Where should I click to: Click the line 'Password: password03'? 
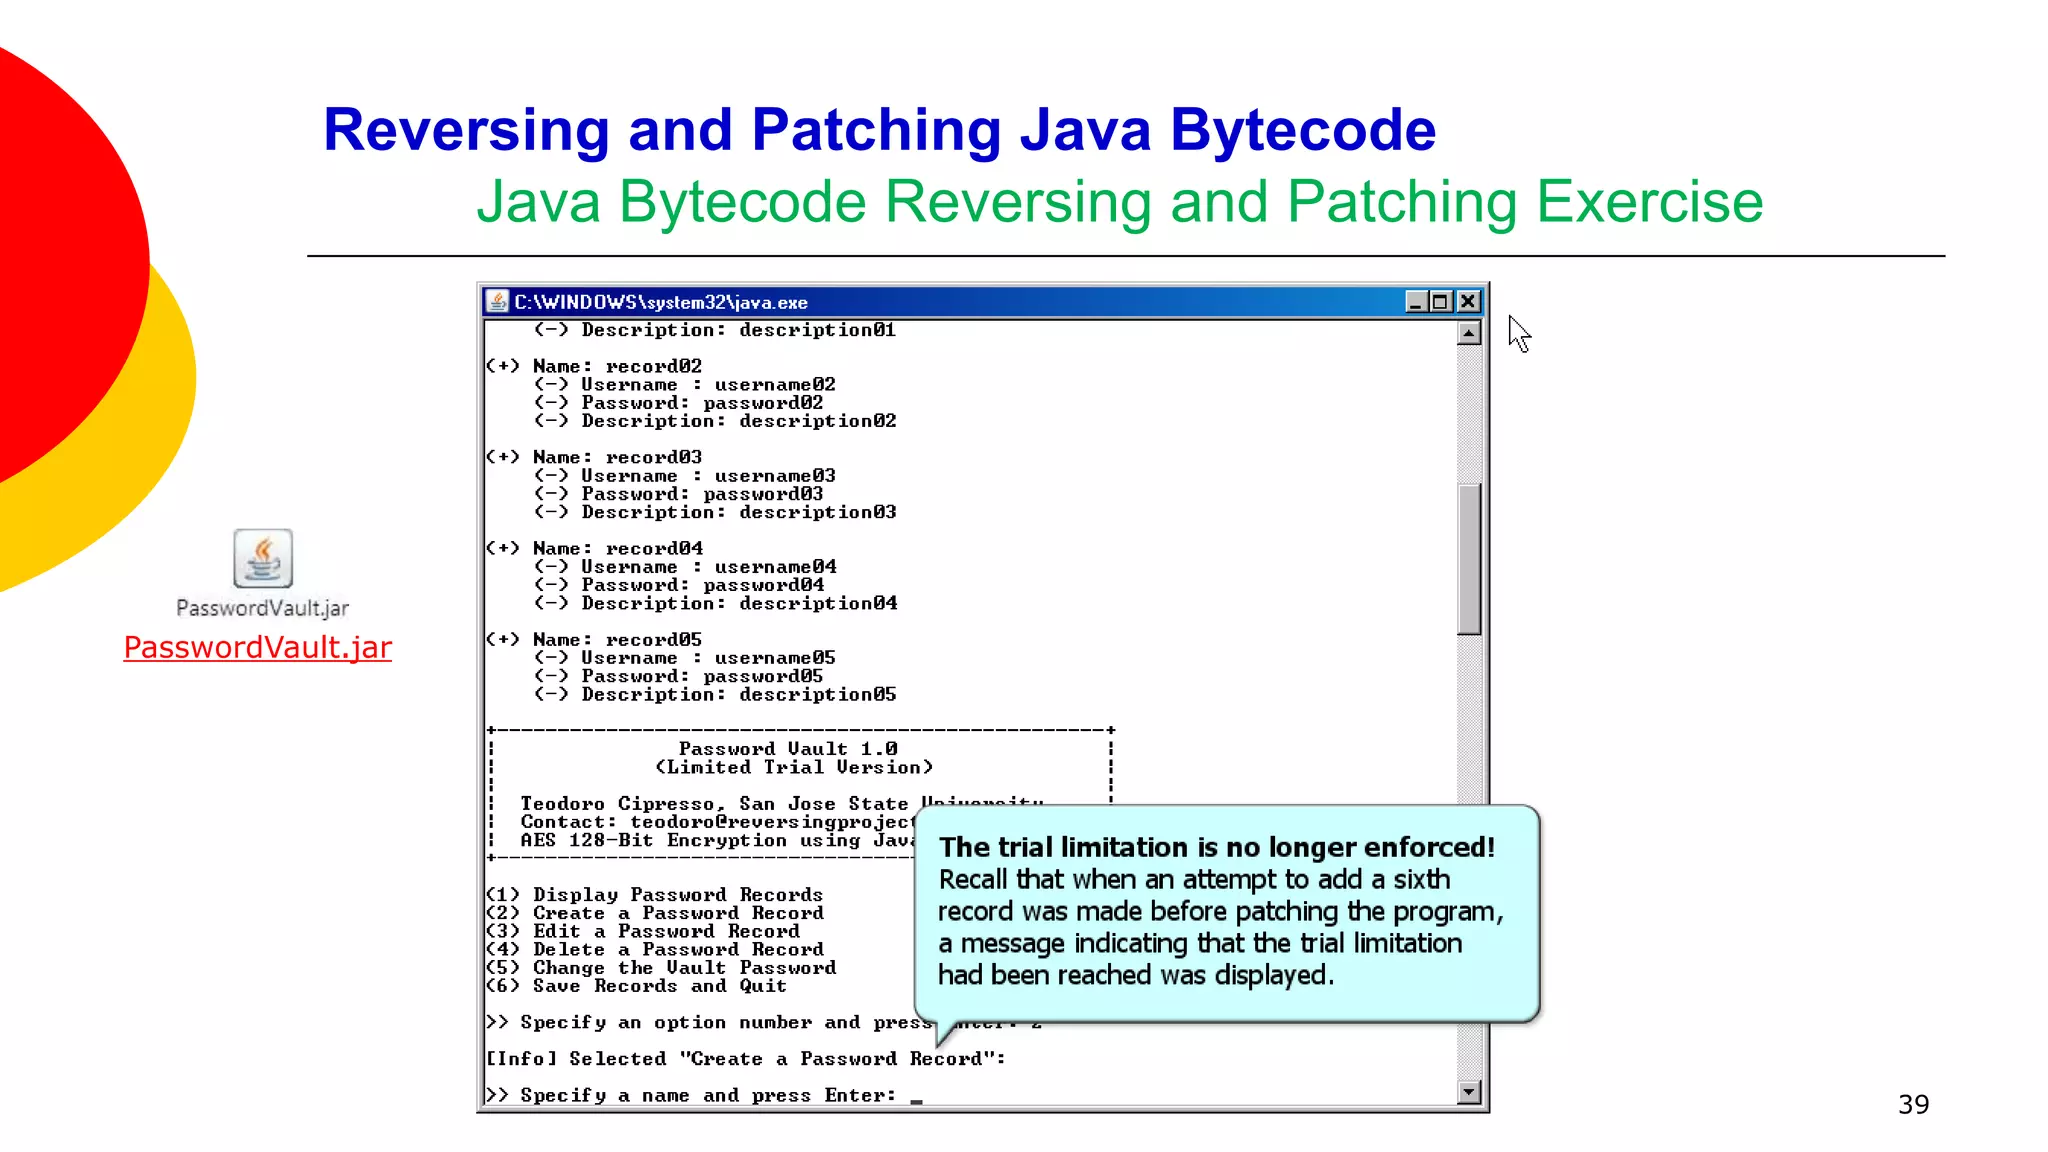tap(678, 494)
